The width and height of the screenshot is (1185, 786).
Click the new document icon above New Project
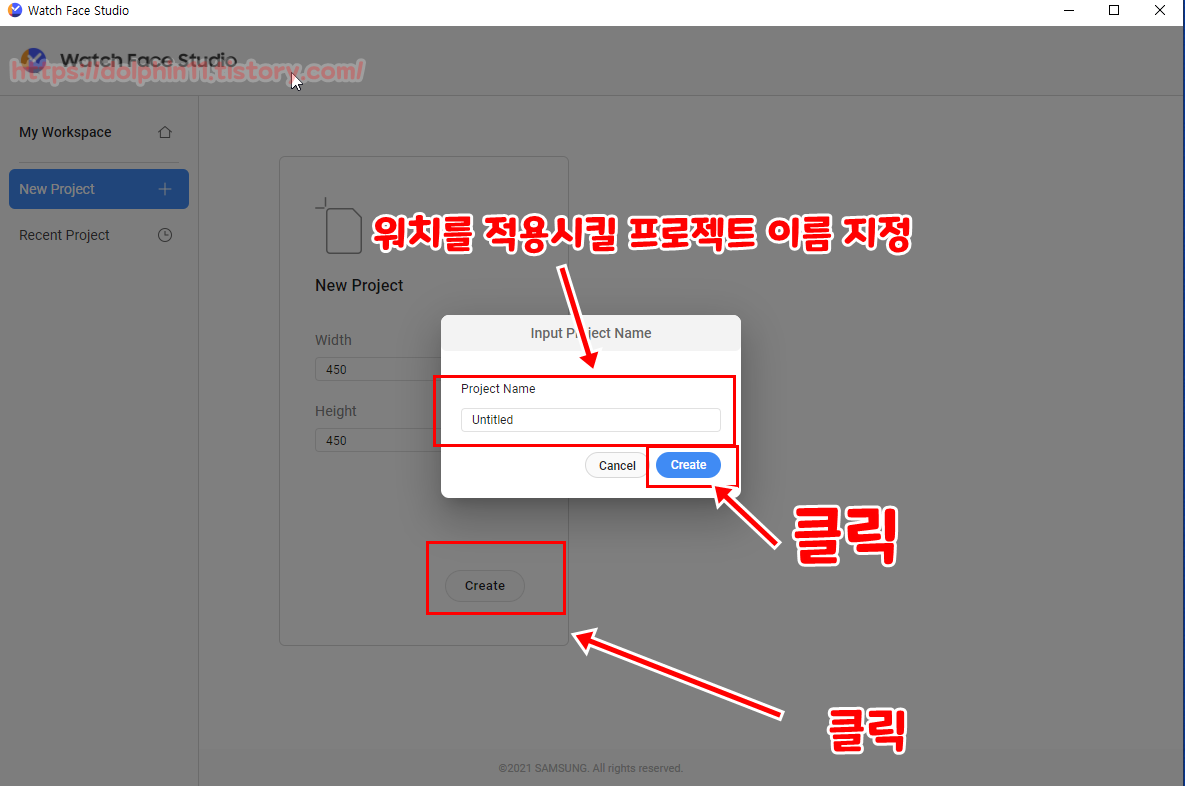[x=339, y=226]
